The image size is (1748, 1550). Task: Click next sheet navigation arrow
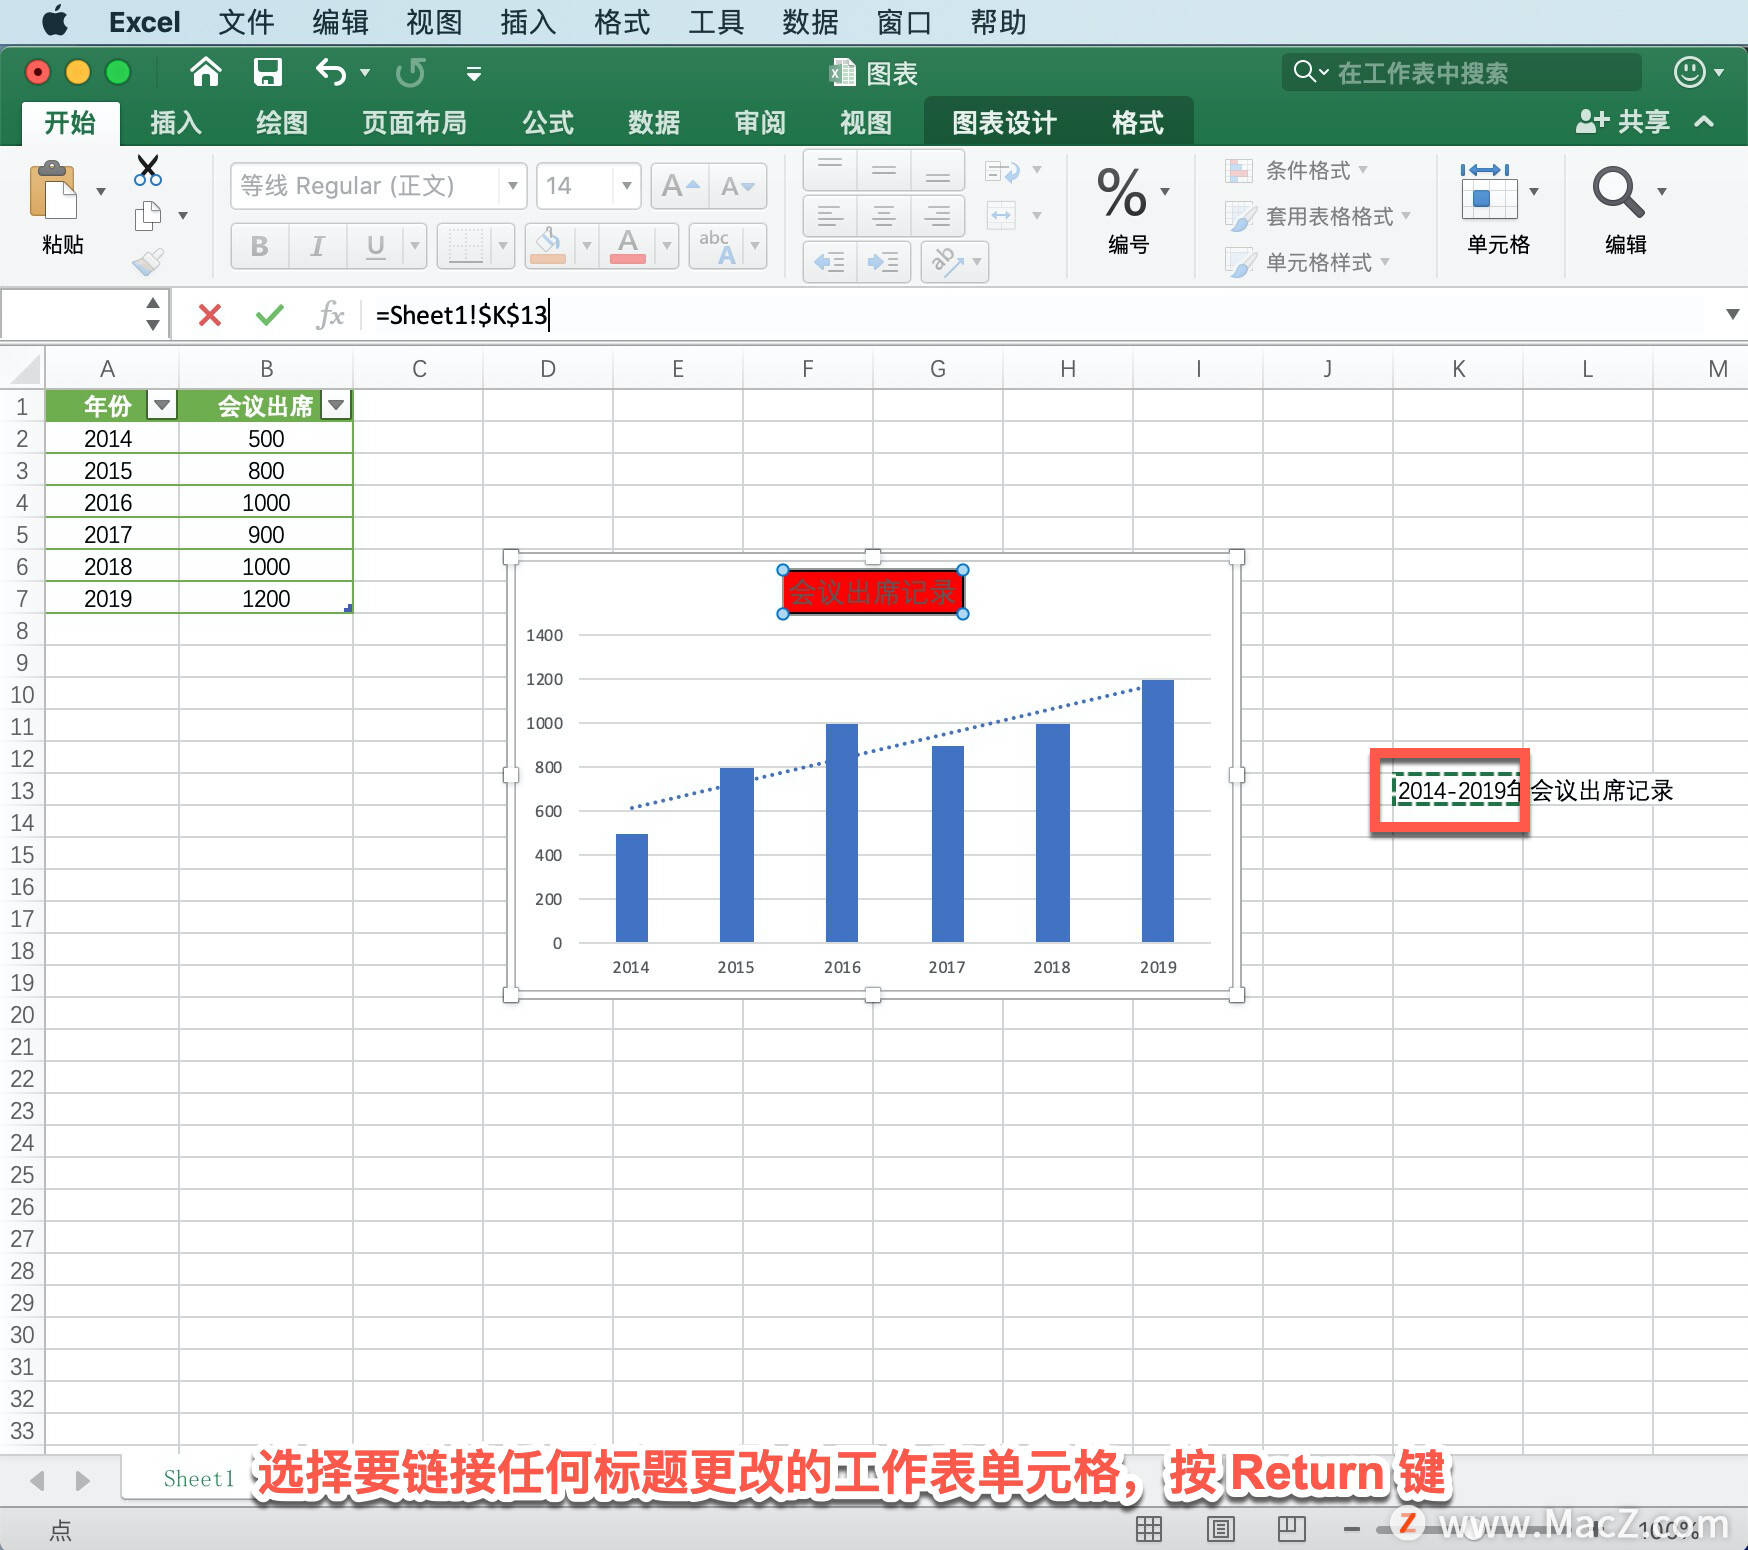click(x=82, y=1480)
